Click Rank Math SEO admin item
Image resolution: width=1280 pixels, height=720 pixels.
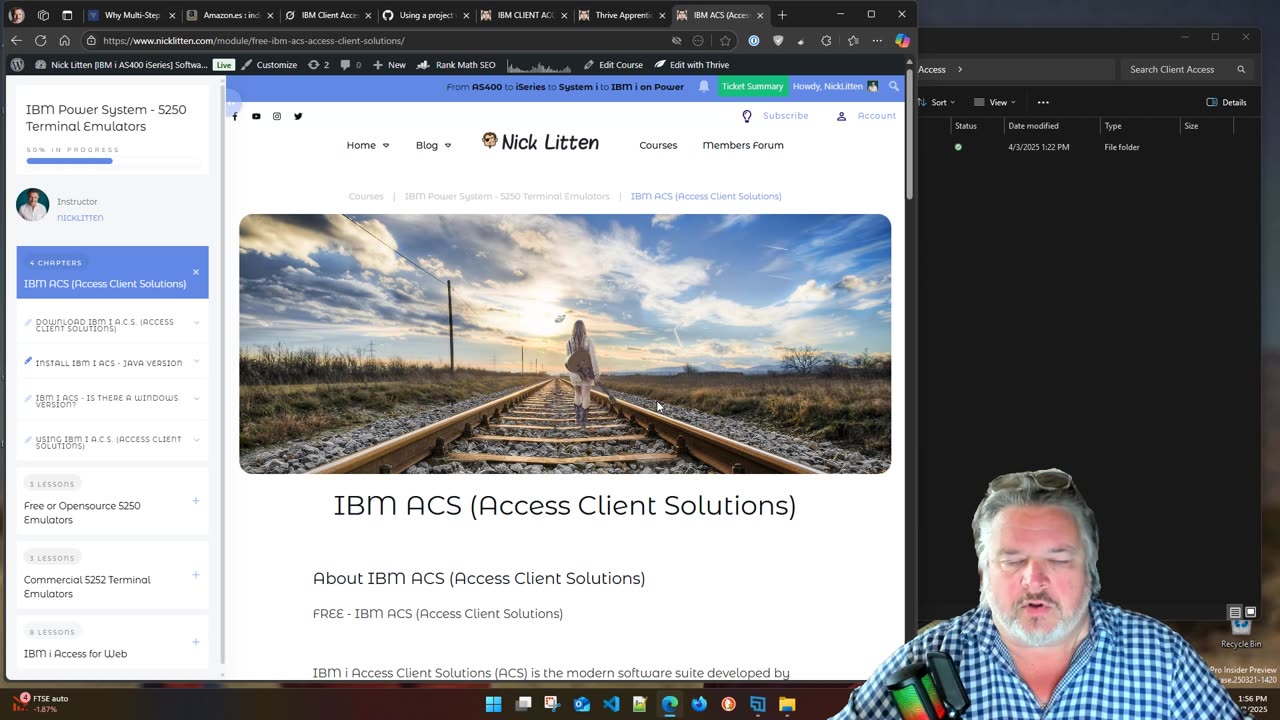click(x=457, y=64)
